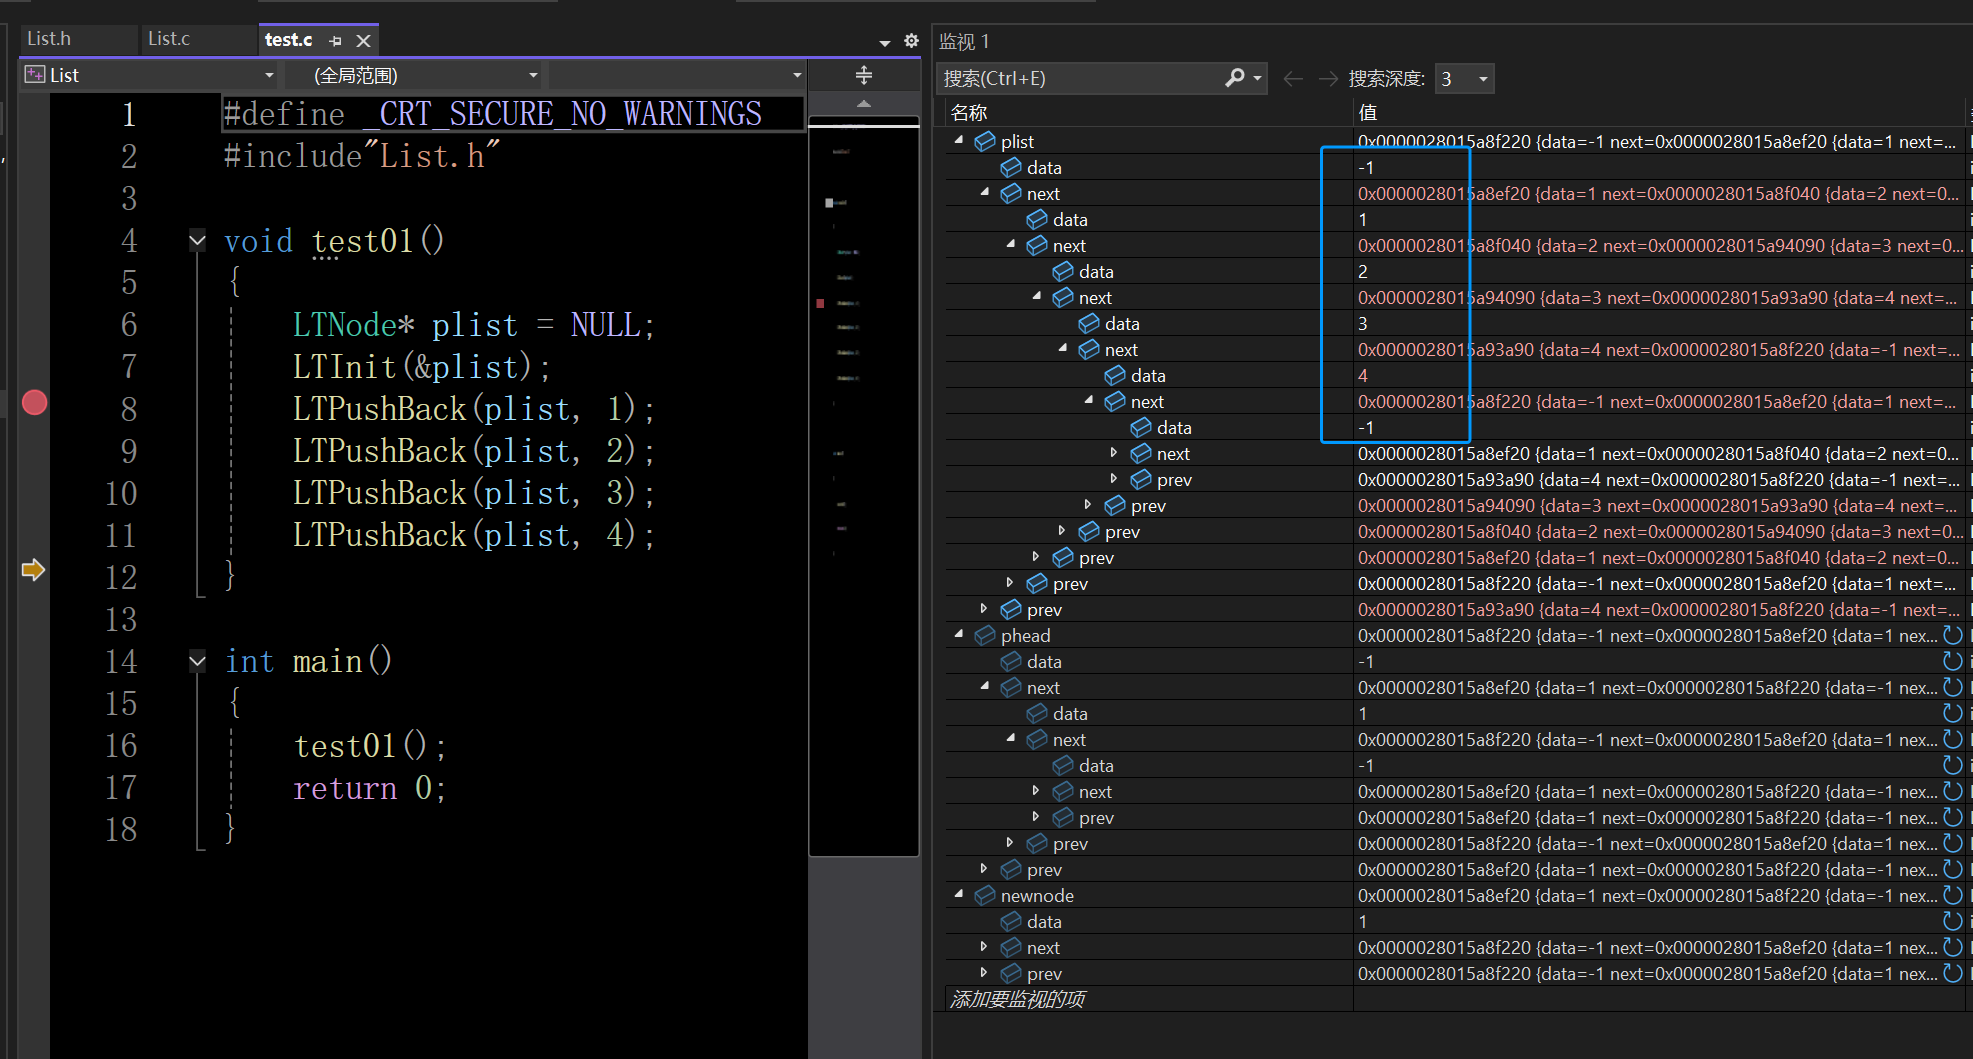The height and width of the screenshot is (1059, 1973).
Task: Click the editor minimap scrollbar
Action: pos(864,486)
